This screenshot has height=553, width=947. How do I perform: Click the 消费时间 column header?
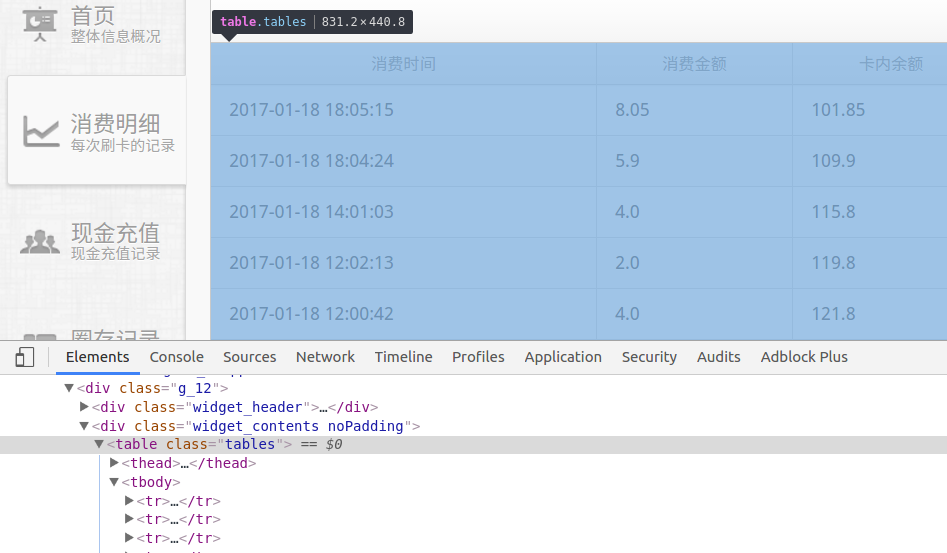point(403,64)
